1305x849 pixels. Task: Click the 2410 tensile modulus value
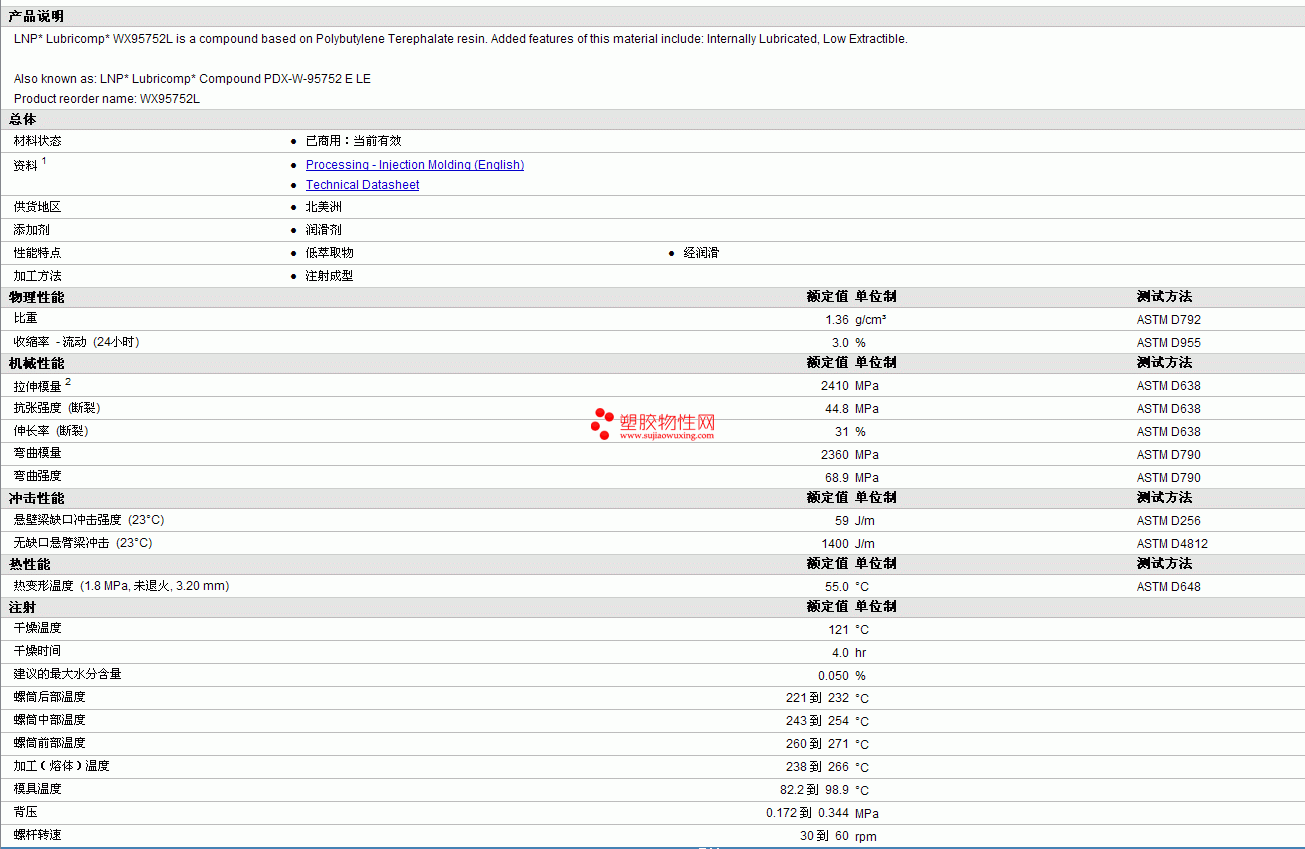point(835,386)
